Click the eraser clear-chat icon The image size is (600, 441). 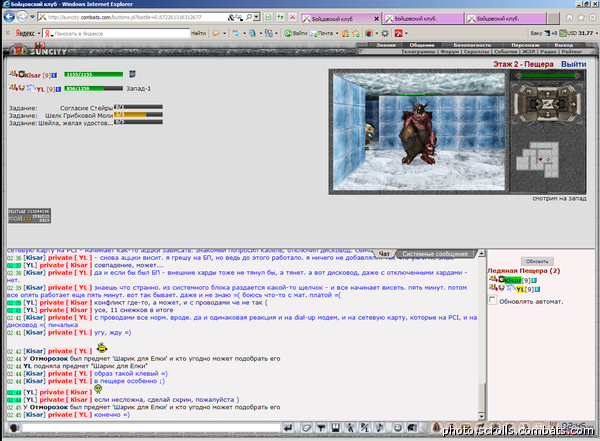[306, 428]
